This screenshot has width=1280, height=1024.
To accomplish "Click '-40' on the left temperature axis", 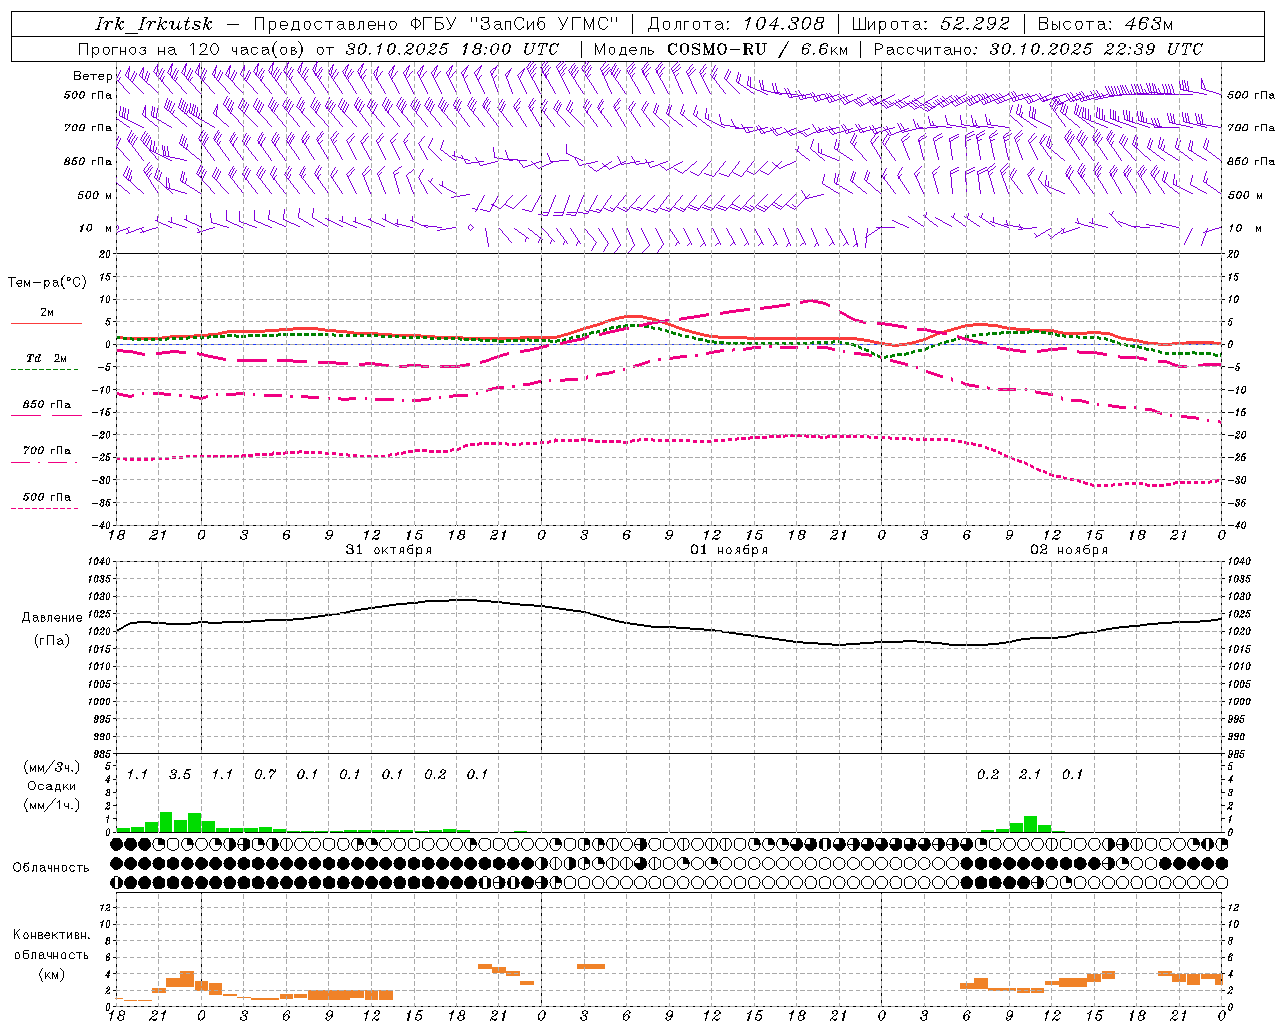I will pyautogui.click(x=103, y=525).
